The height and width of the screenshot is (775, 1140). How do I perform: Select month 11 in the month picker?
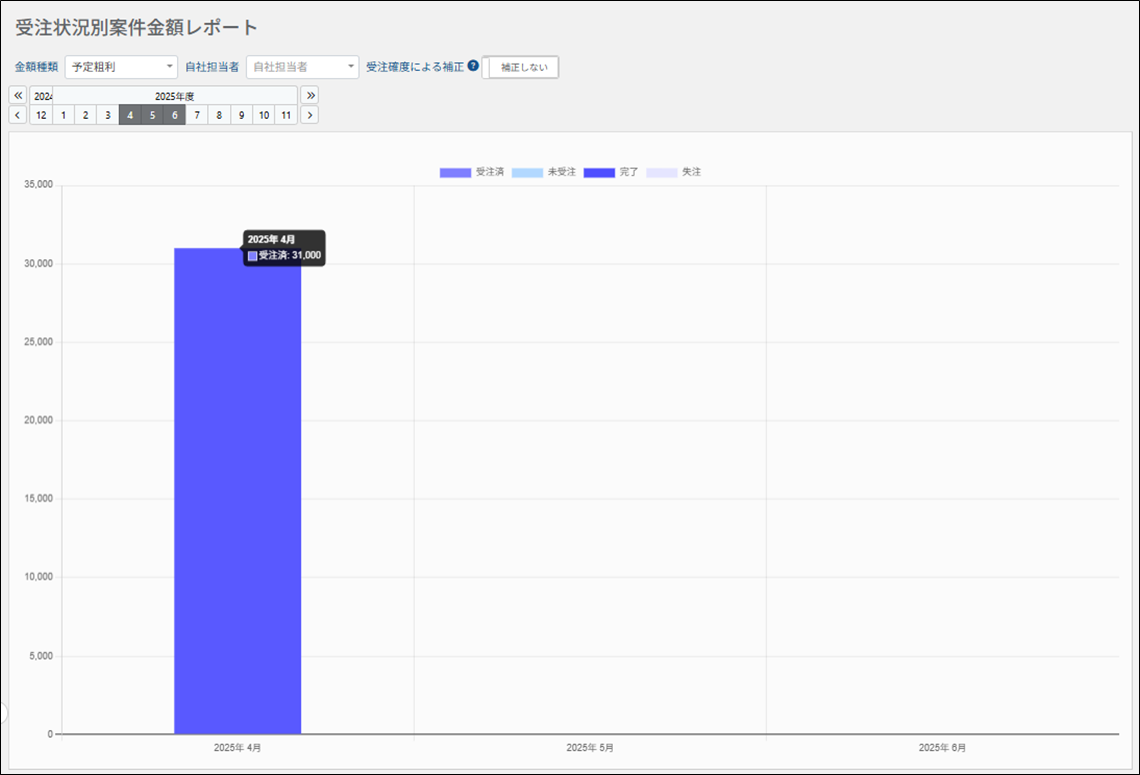[x=286, y=115]
